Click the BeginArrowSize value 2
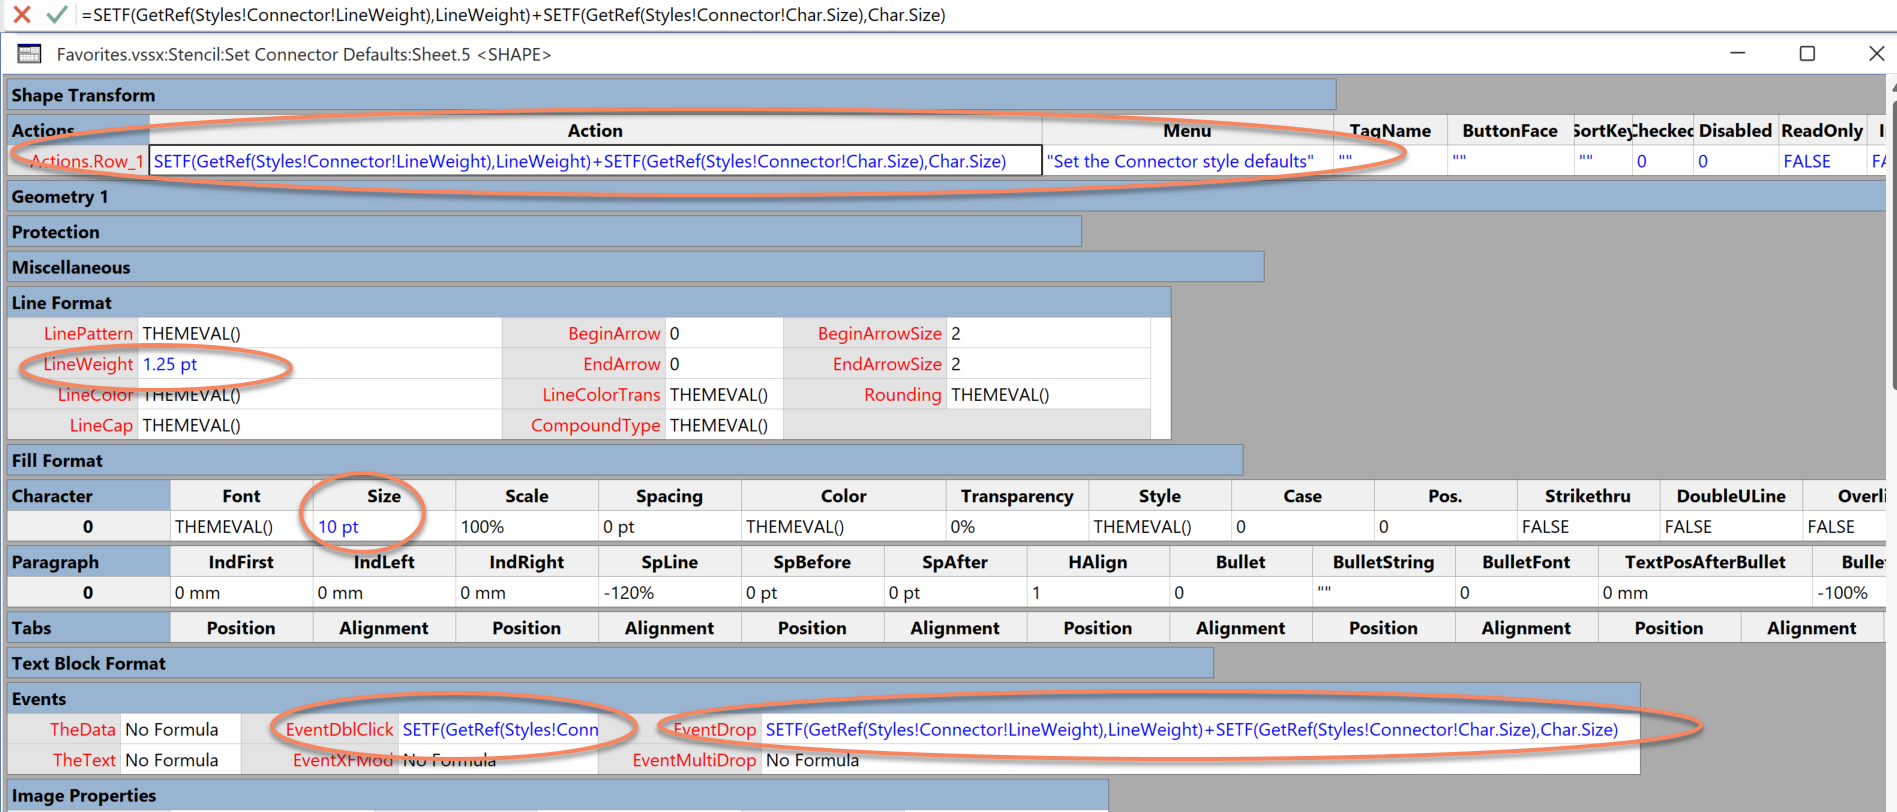This screenshot has width=1897, height=812. 1048,334
